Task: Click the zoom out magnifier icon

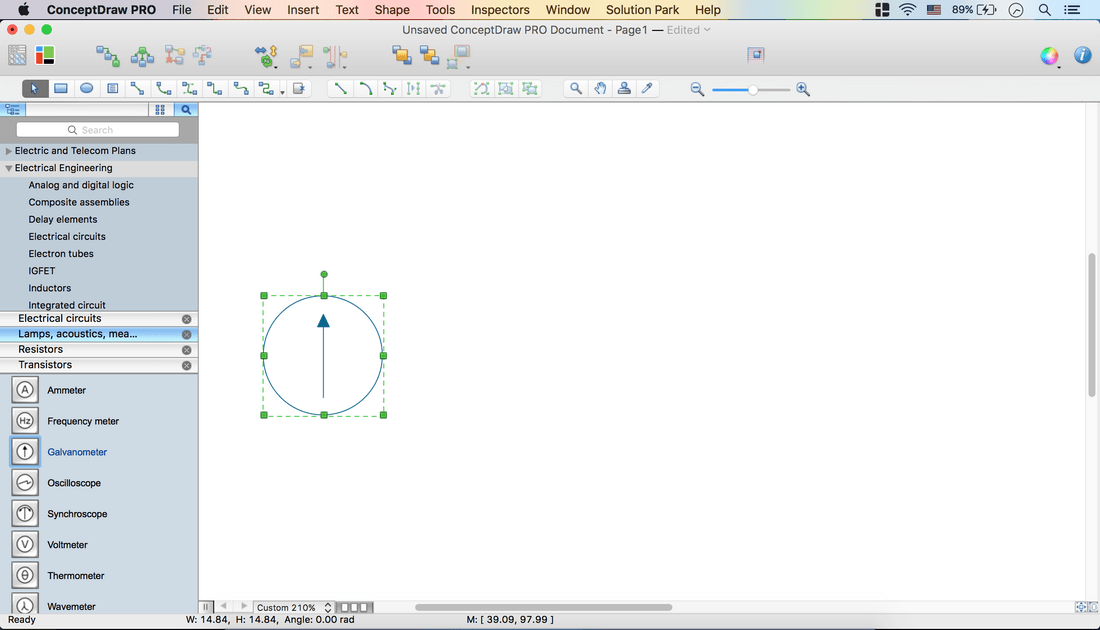Action: [x=697, y=90]
